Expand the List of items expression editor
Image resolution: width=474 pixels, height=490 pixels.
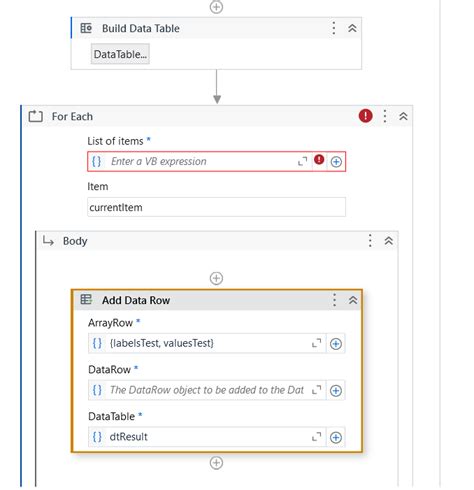[302, 162]
